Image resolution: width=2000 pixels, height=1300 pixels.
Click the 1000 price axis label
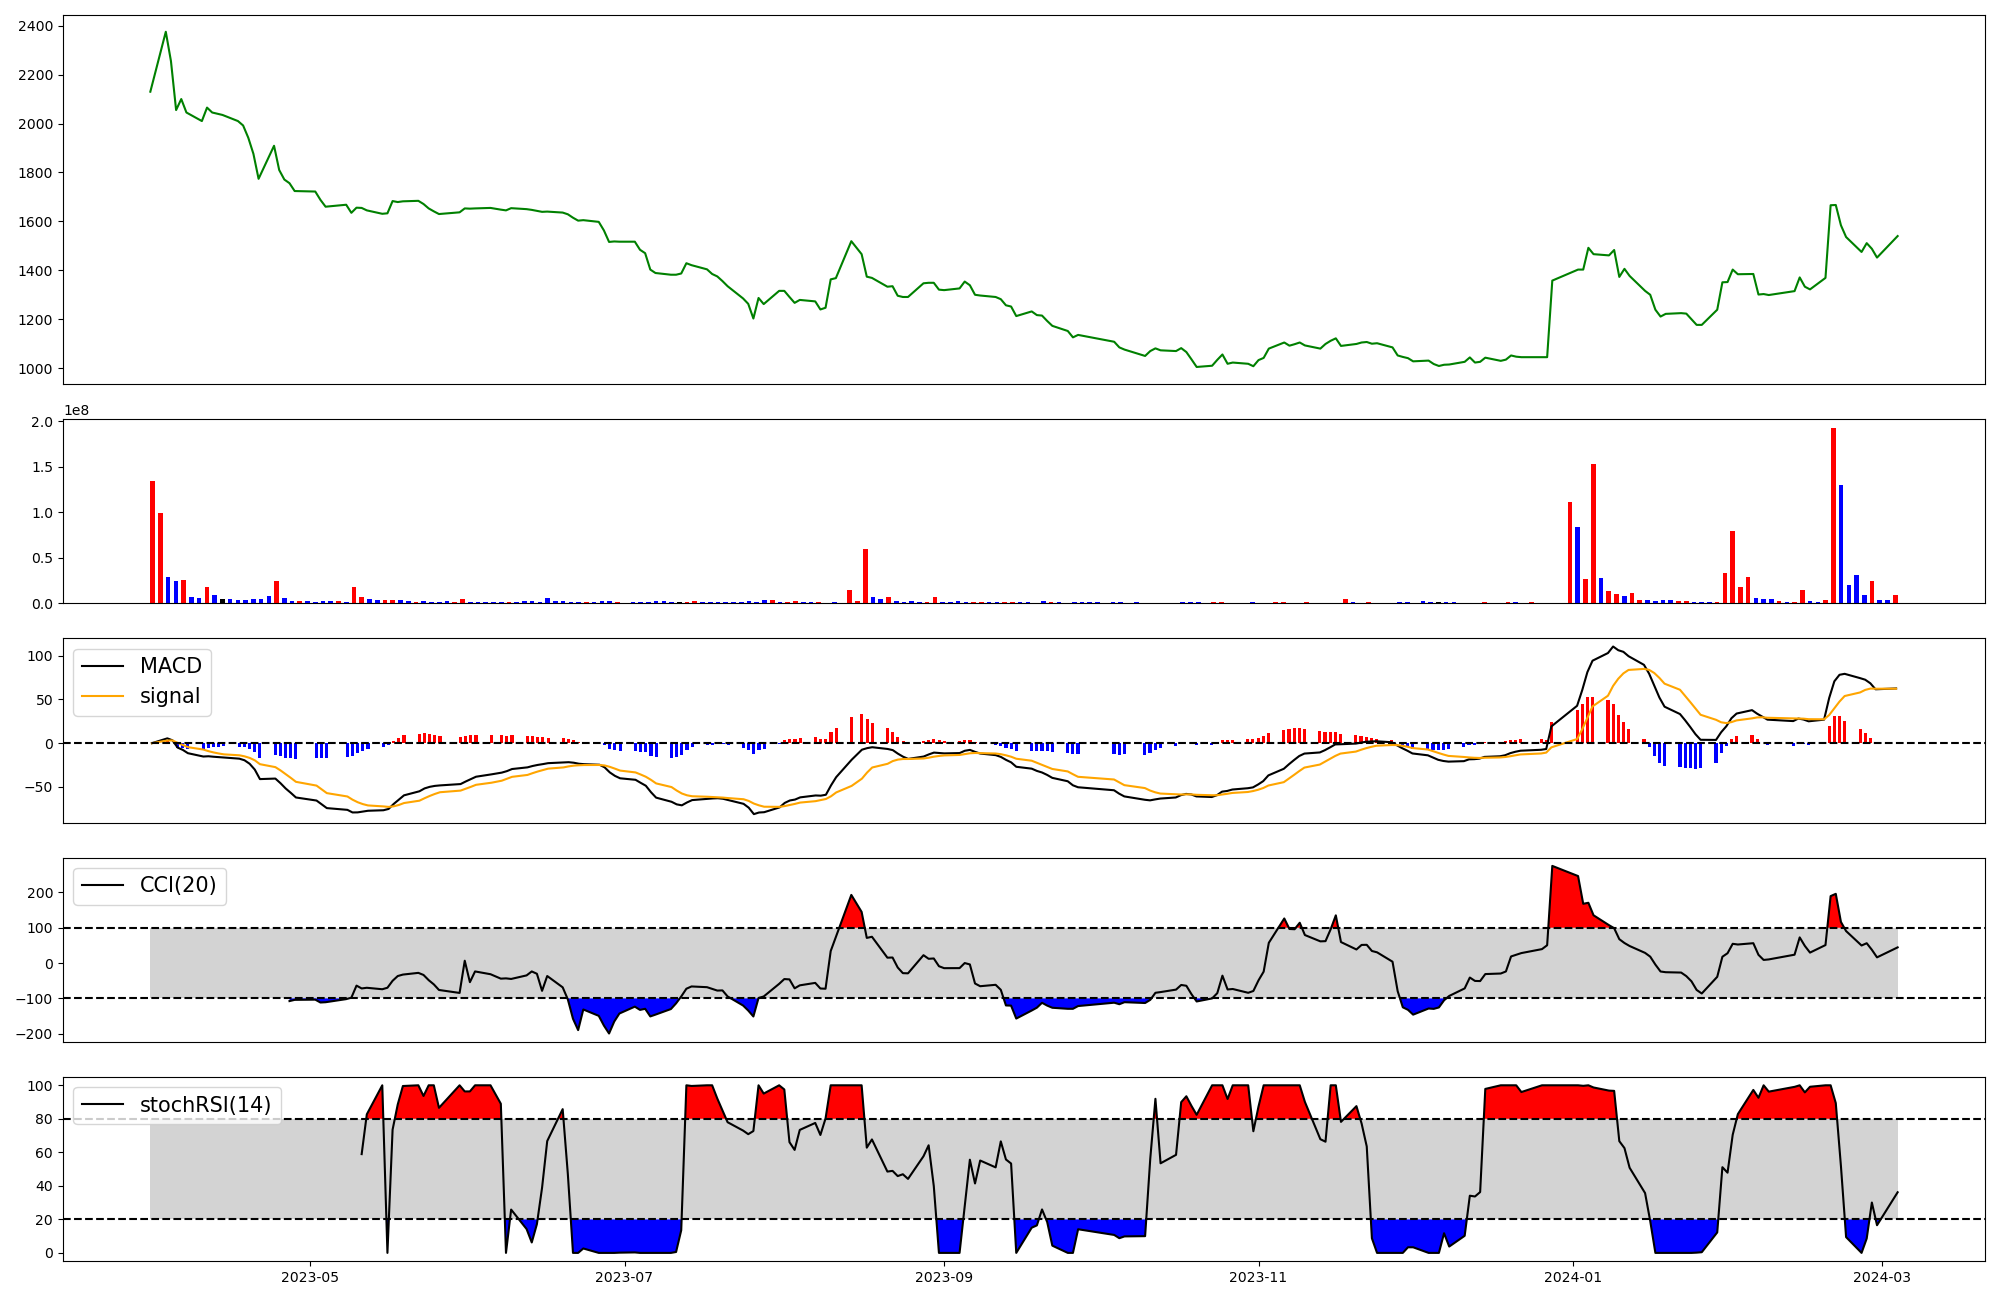tap(35, 369)
